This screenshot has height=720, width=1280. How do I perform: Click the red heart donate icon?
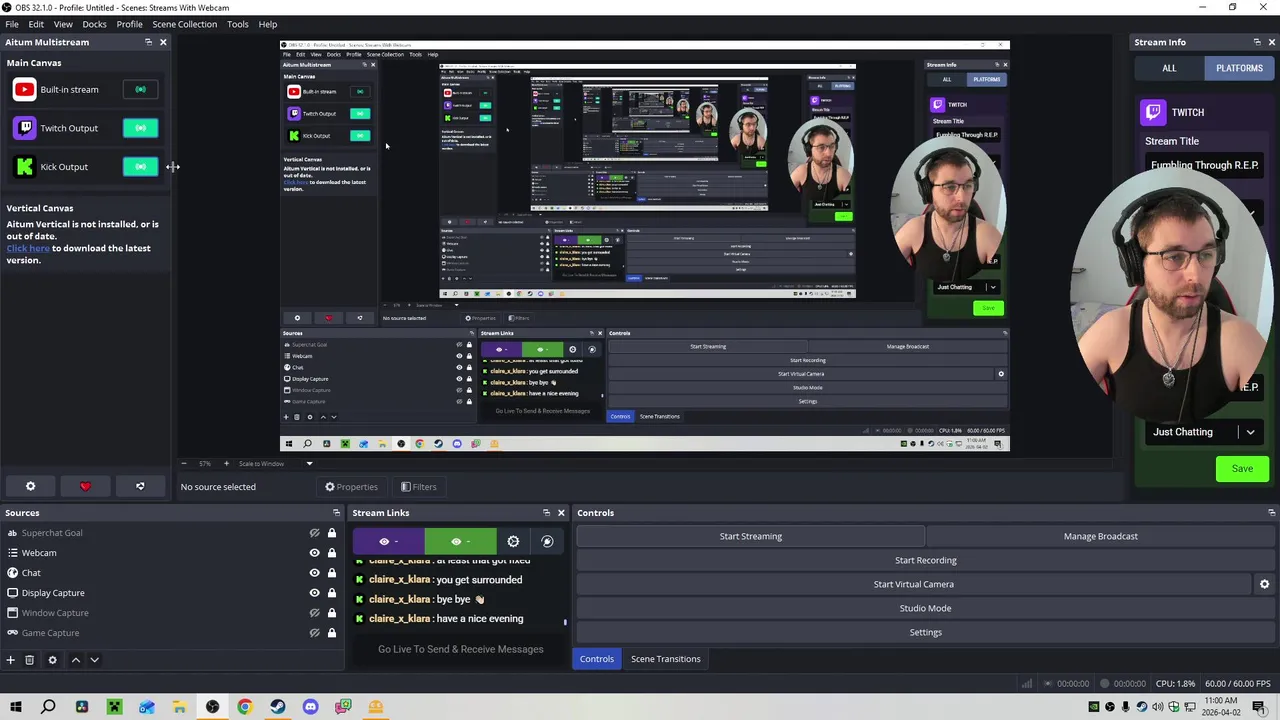[x=85, y=487]
